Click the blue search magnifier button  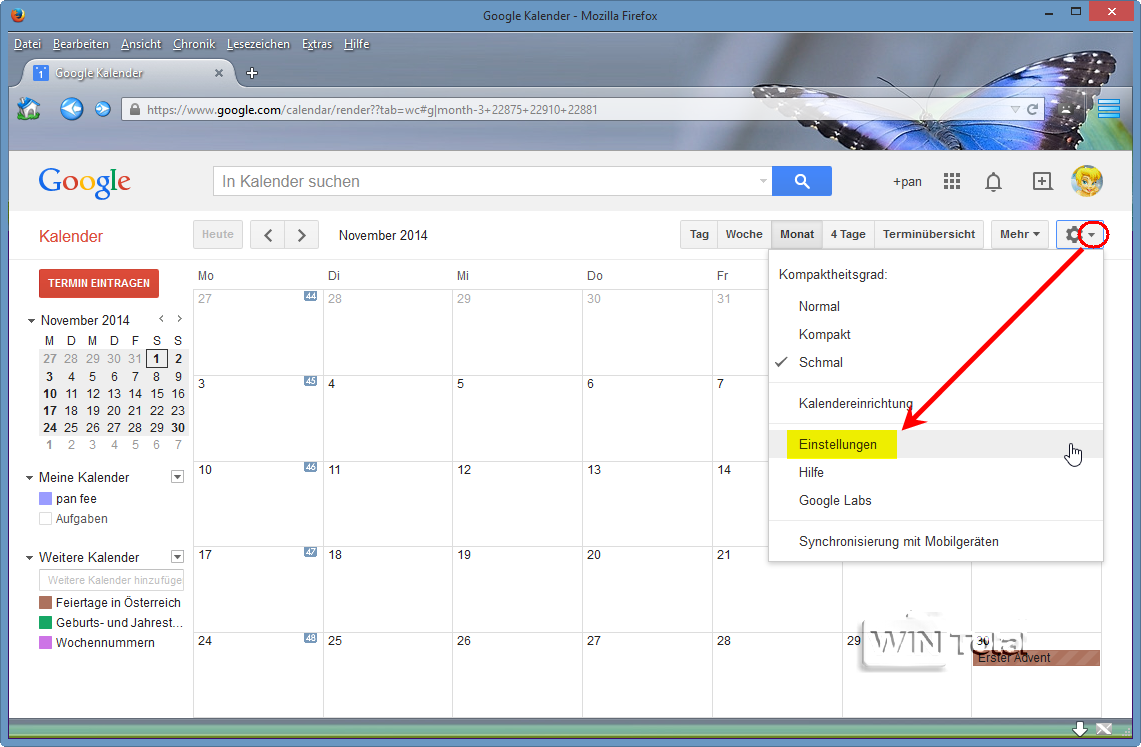point(802,181)
